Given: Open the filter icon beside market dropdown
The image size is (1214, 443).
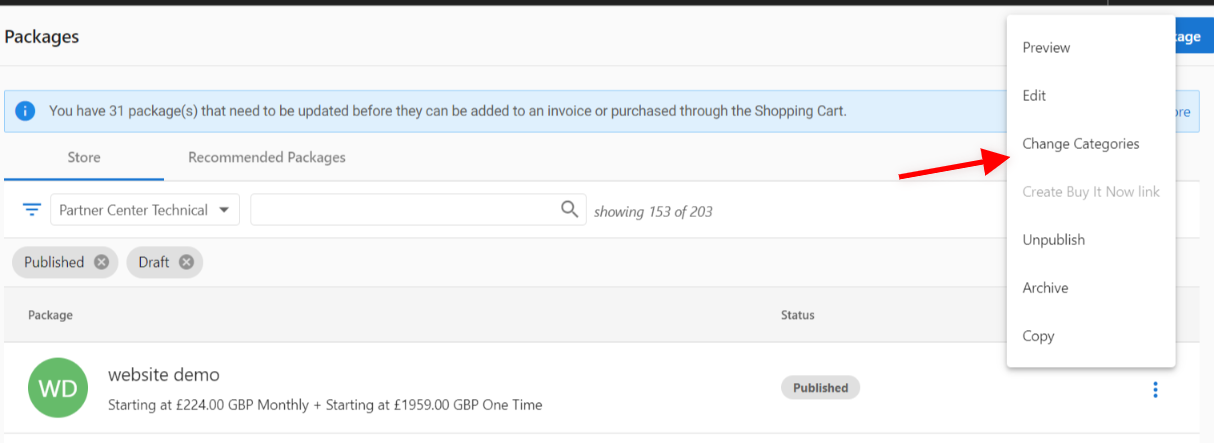Looking at the screenshot, I should point(32,210).
